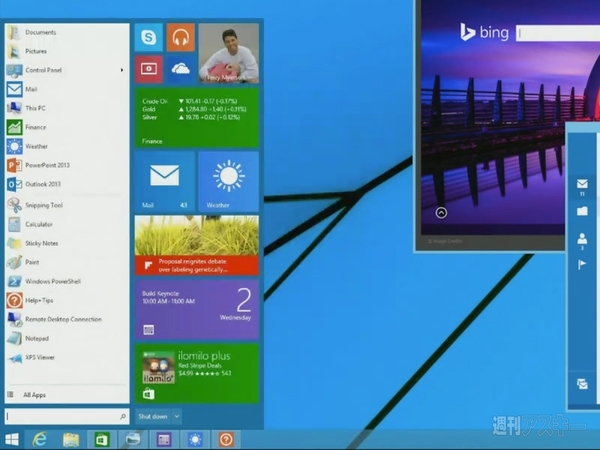Open Help+Tips from the list
Screen dimensions: 600x450
pos(67,300)
